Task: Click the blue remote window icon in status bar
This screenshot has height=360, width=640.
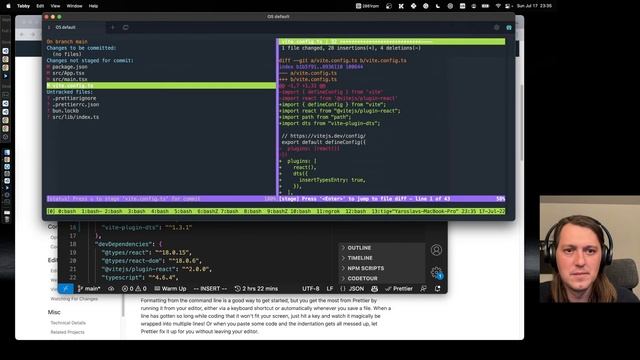Action: (x=66, y=289)
